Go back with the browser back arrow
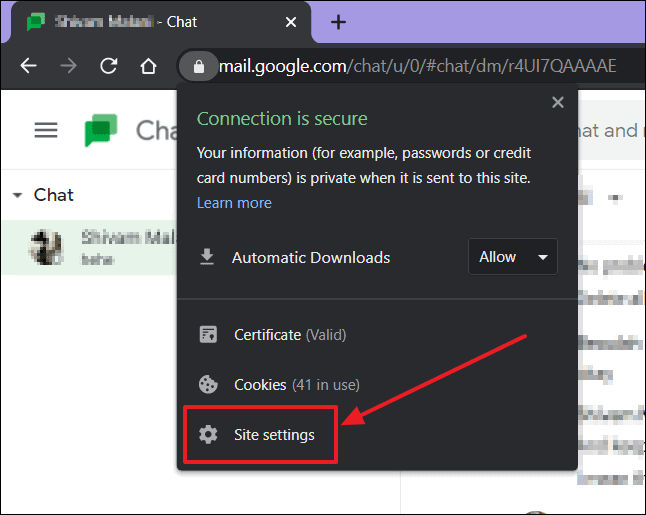646x515 pixels. click(x=28, y=66)
